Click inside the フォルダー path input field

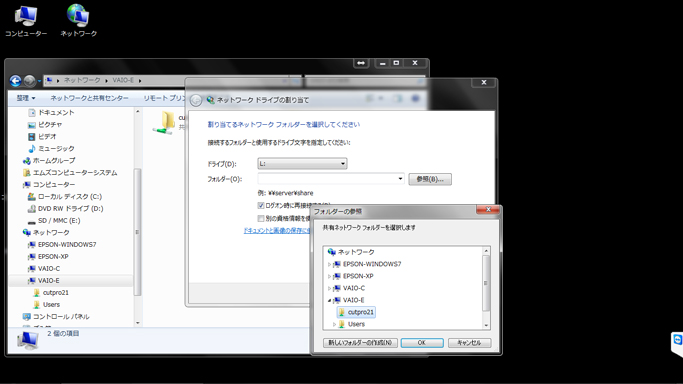pos(327,179)
